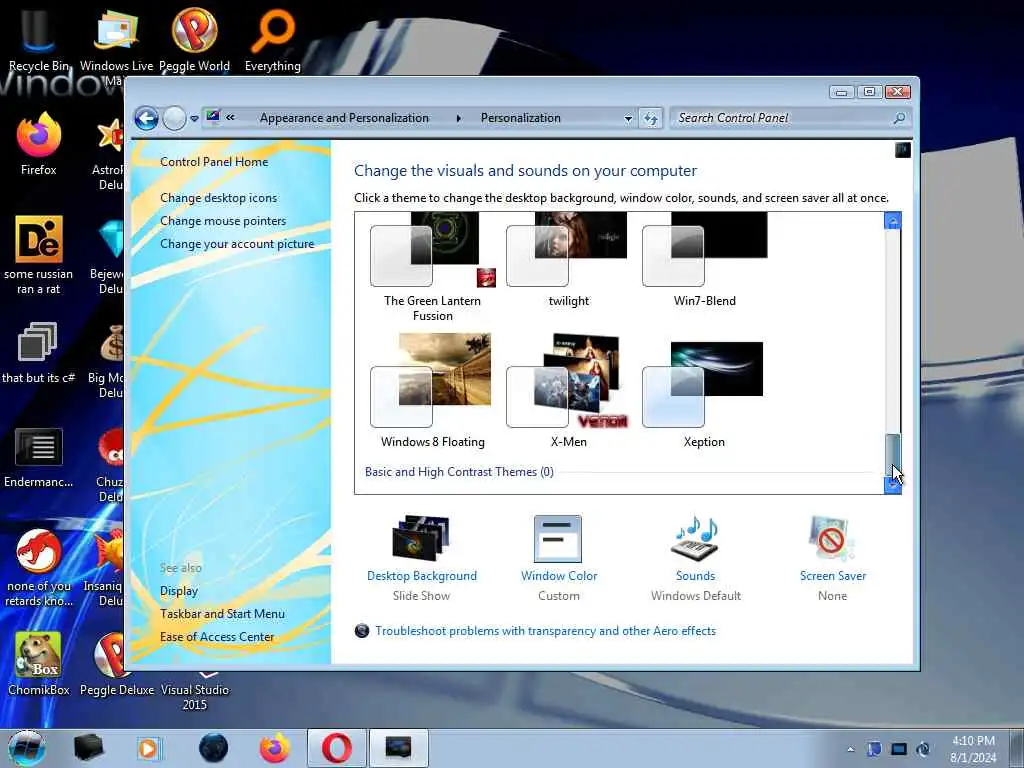Click the system tray volume icon
Viewport: 1024px width, 768px height.
tap(923, 749)
